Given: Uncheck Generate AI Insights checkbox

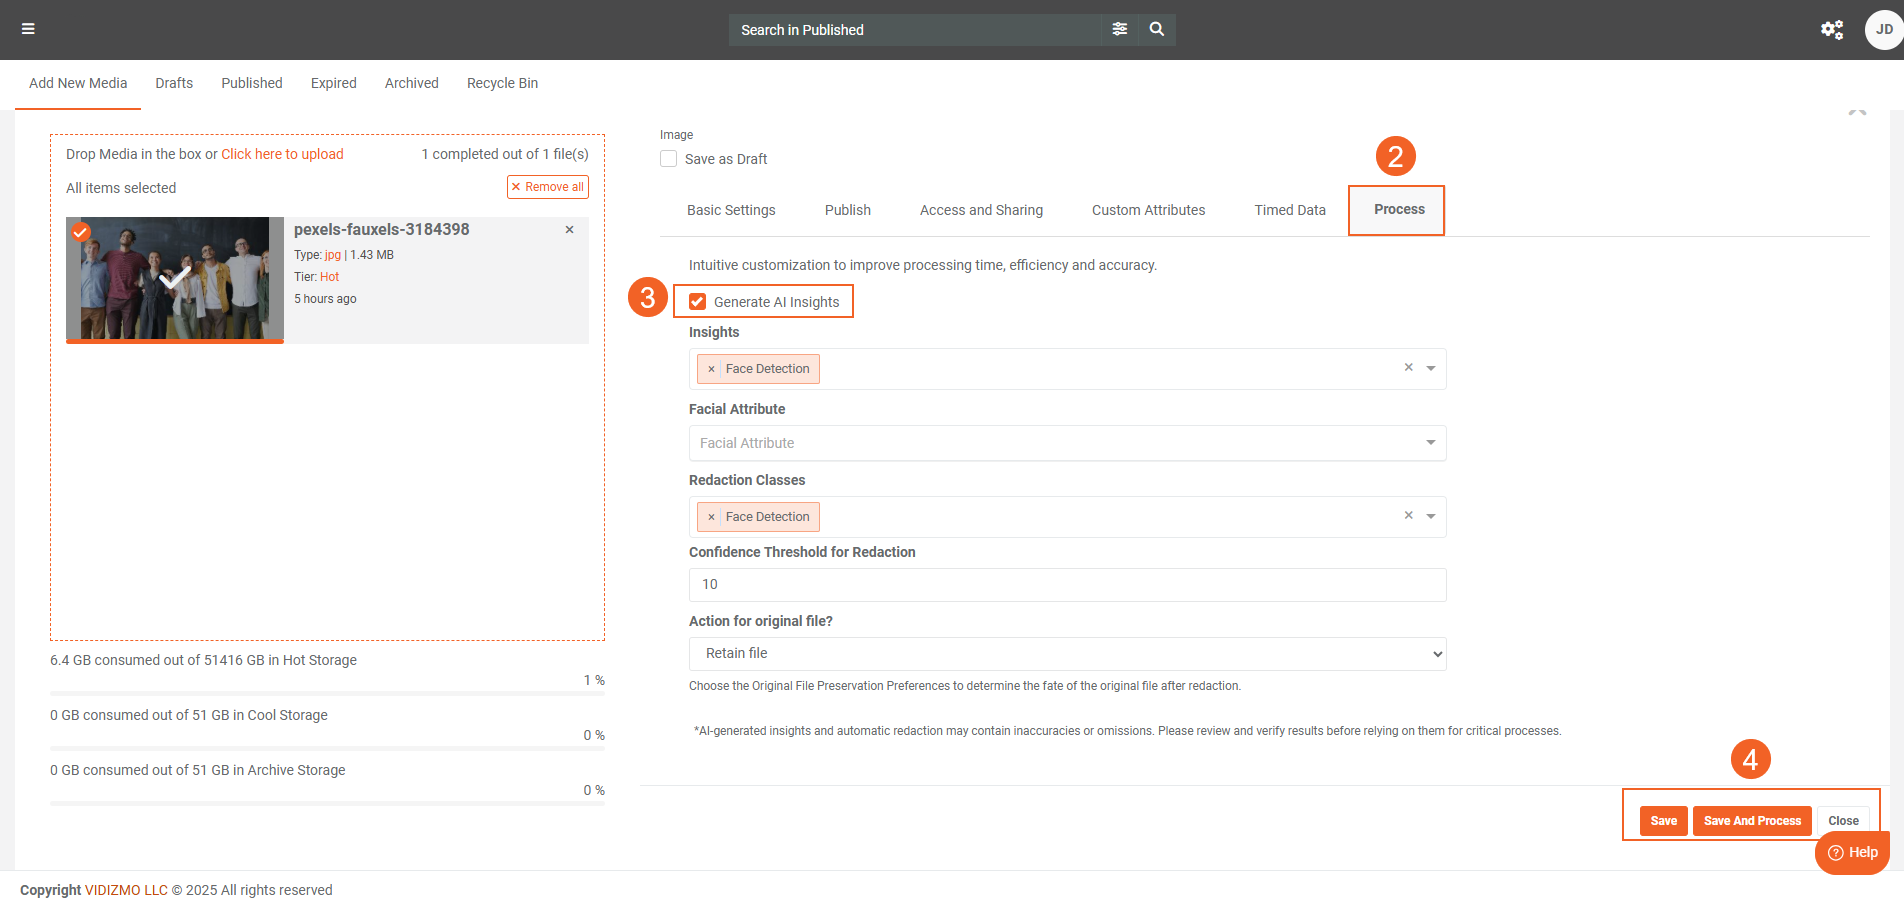Looking at the screenshot, I should pyautogui.click(x=698, y=302).
